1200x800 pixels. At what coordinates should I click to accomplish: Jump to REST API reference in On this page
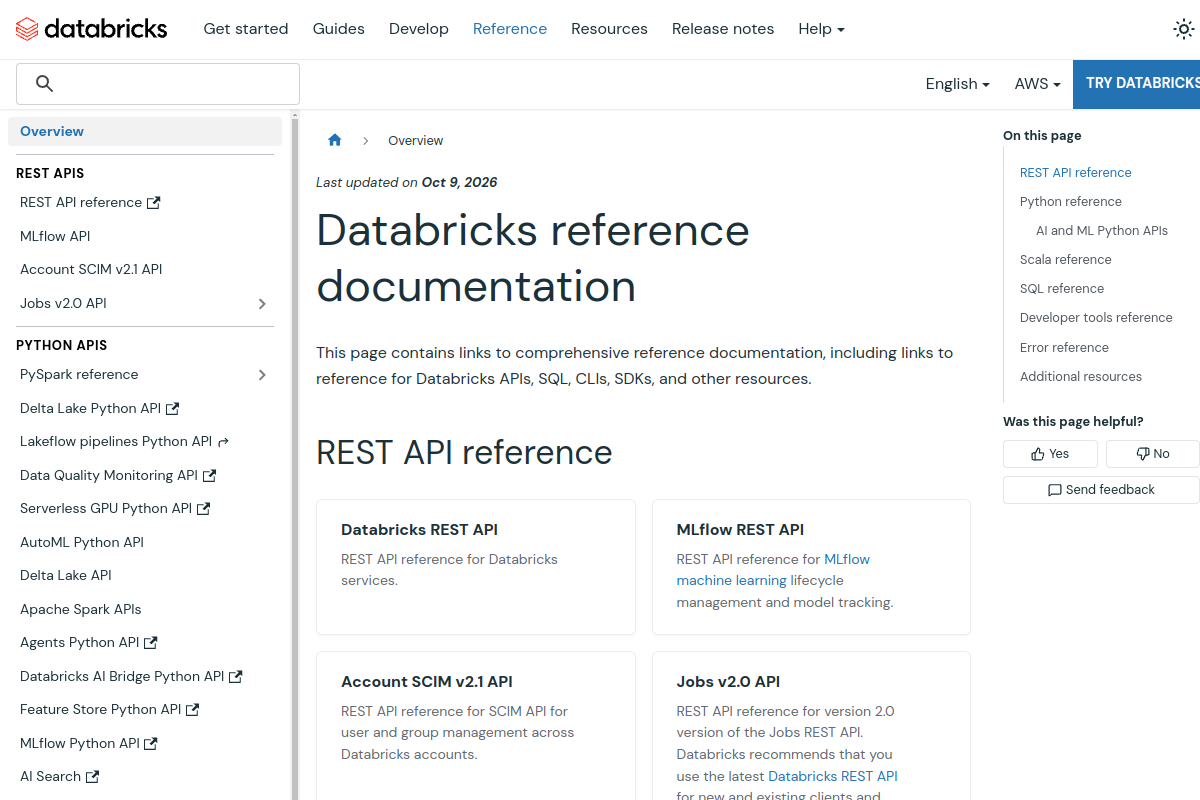(x=1075, y=173)
